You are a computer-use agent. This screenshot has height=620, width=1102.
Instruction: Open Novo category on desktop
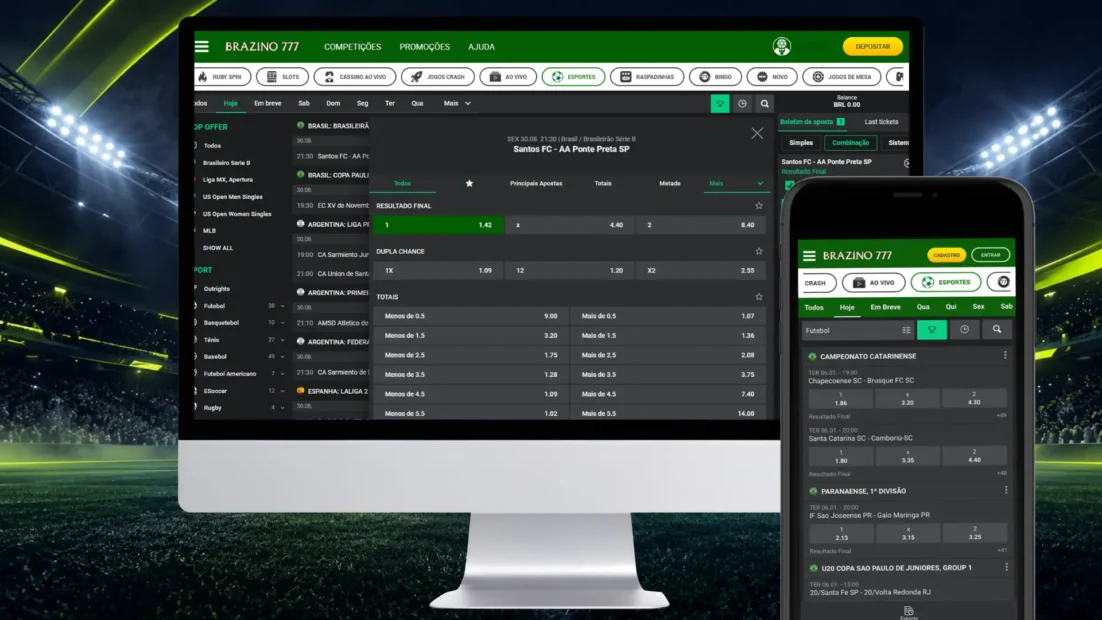click(772, 77)
